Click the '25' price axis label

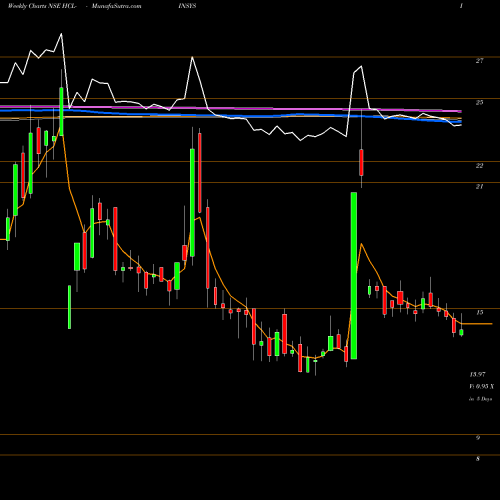[479, 103]
